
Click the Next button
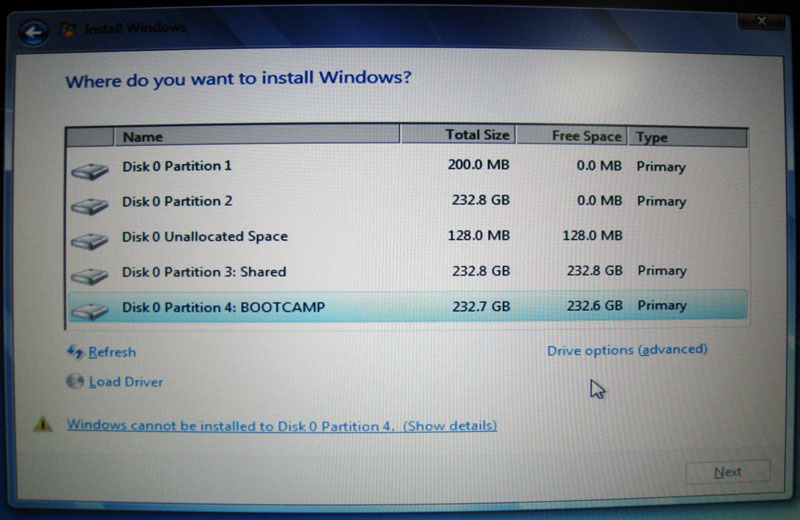coord(728,472)
